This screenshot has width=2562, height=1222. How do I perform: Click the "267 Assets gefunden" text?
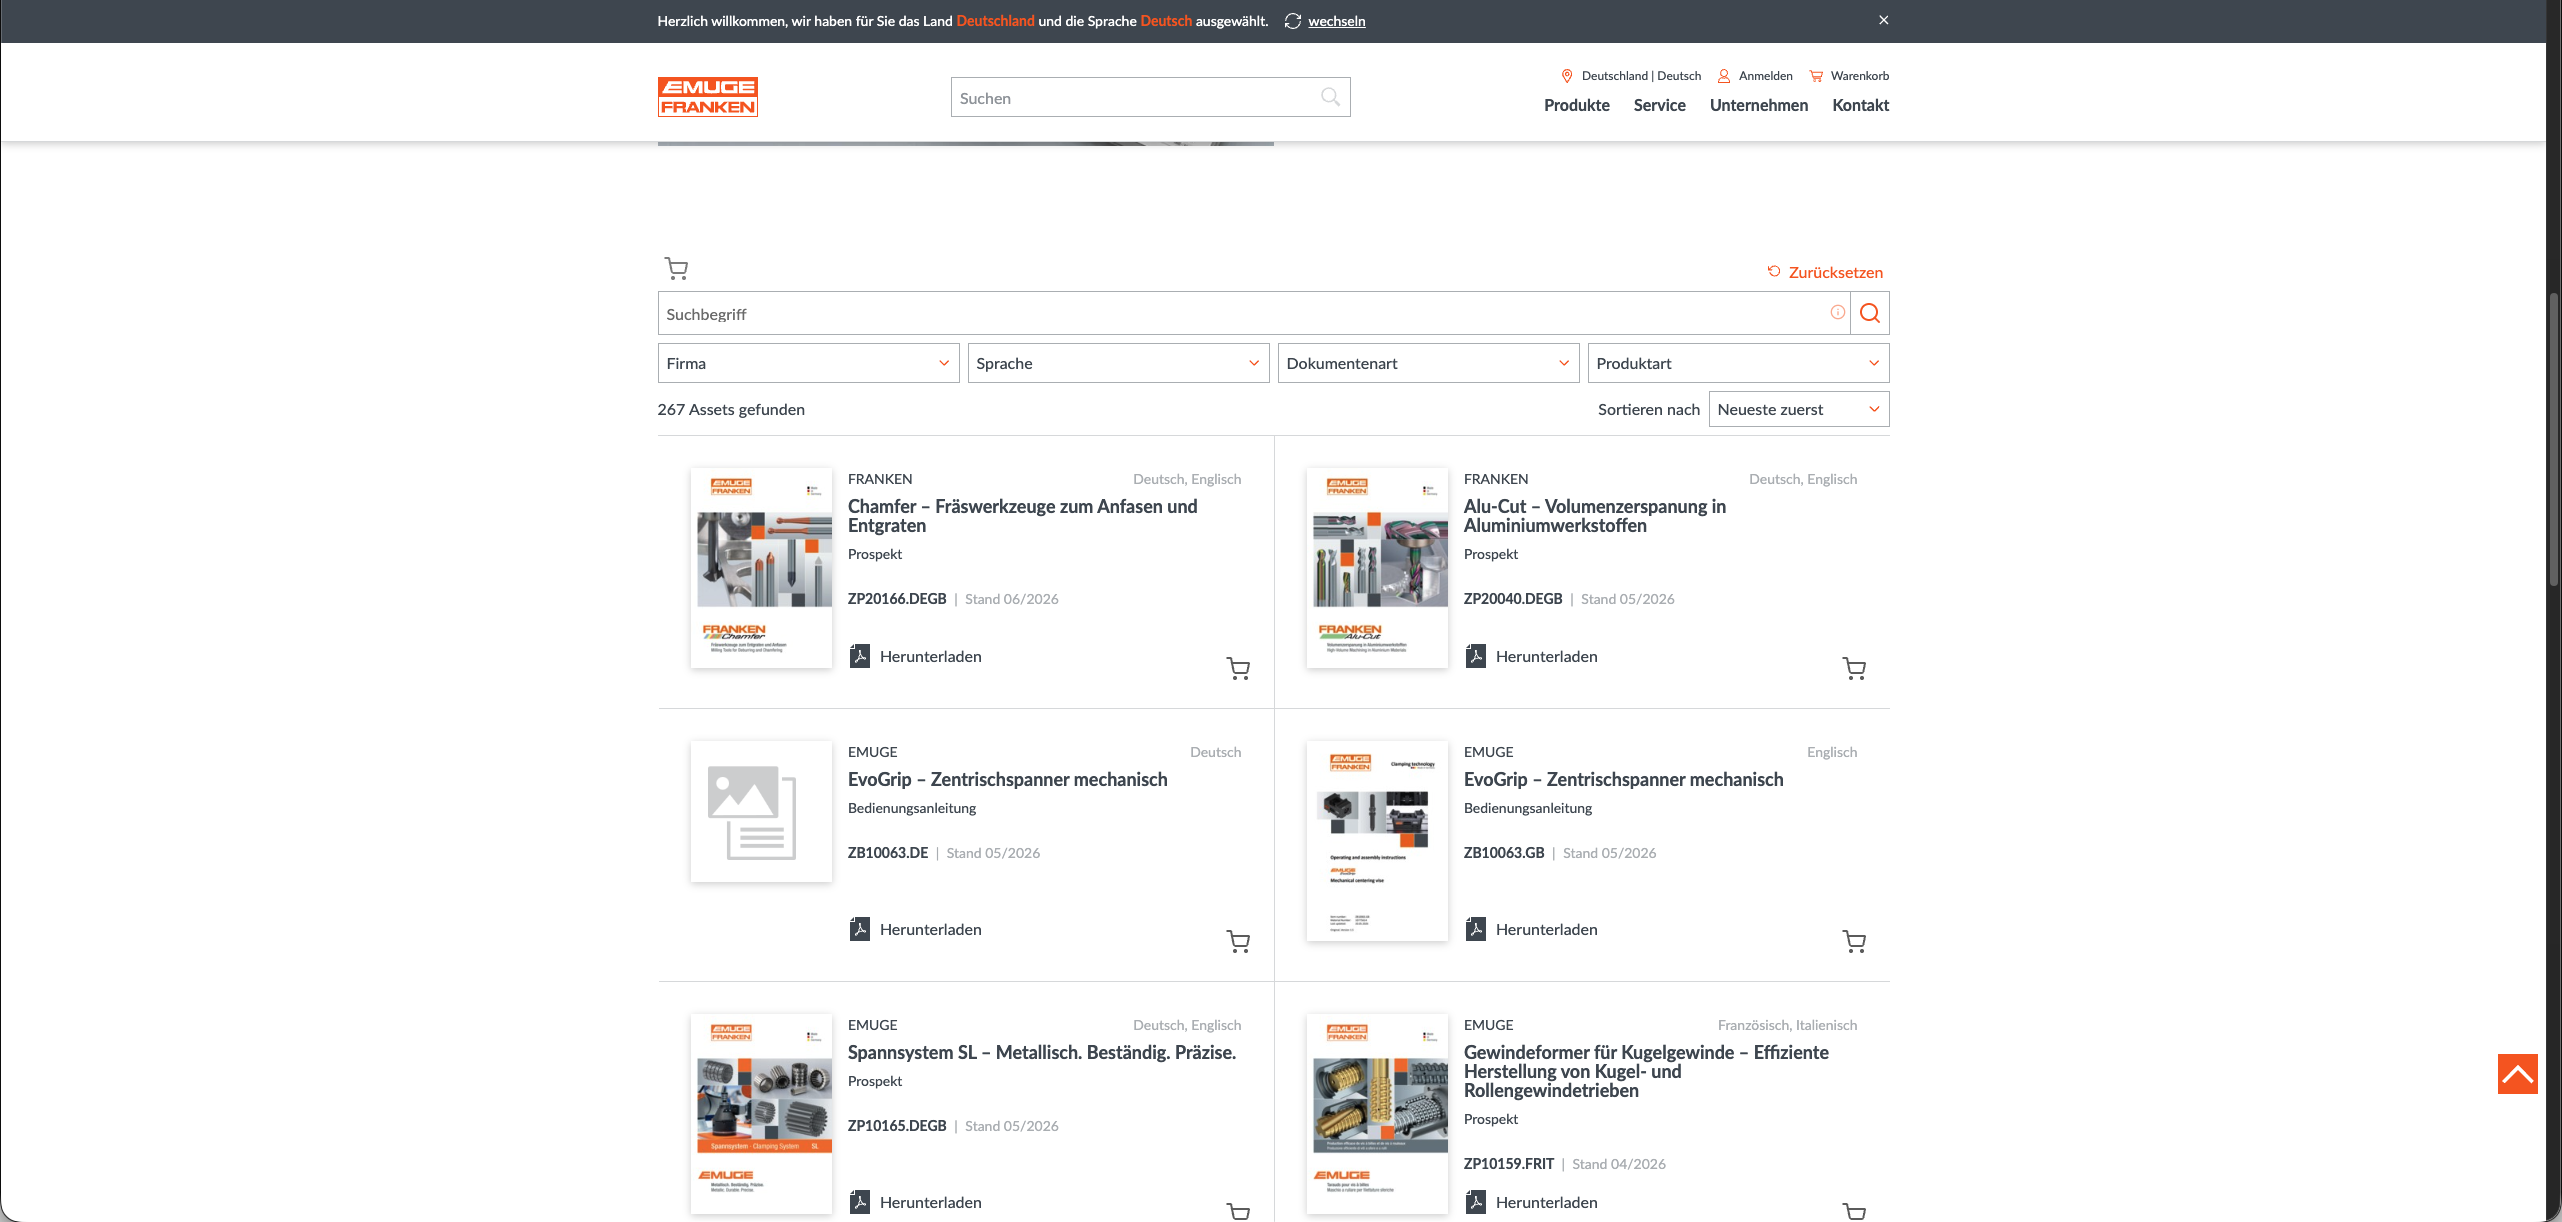coord(731,409)
